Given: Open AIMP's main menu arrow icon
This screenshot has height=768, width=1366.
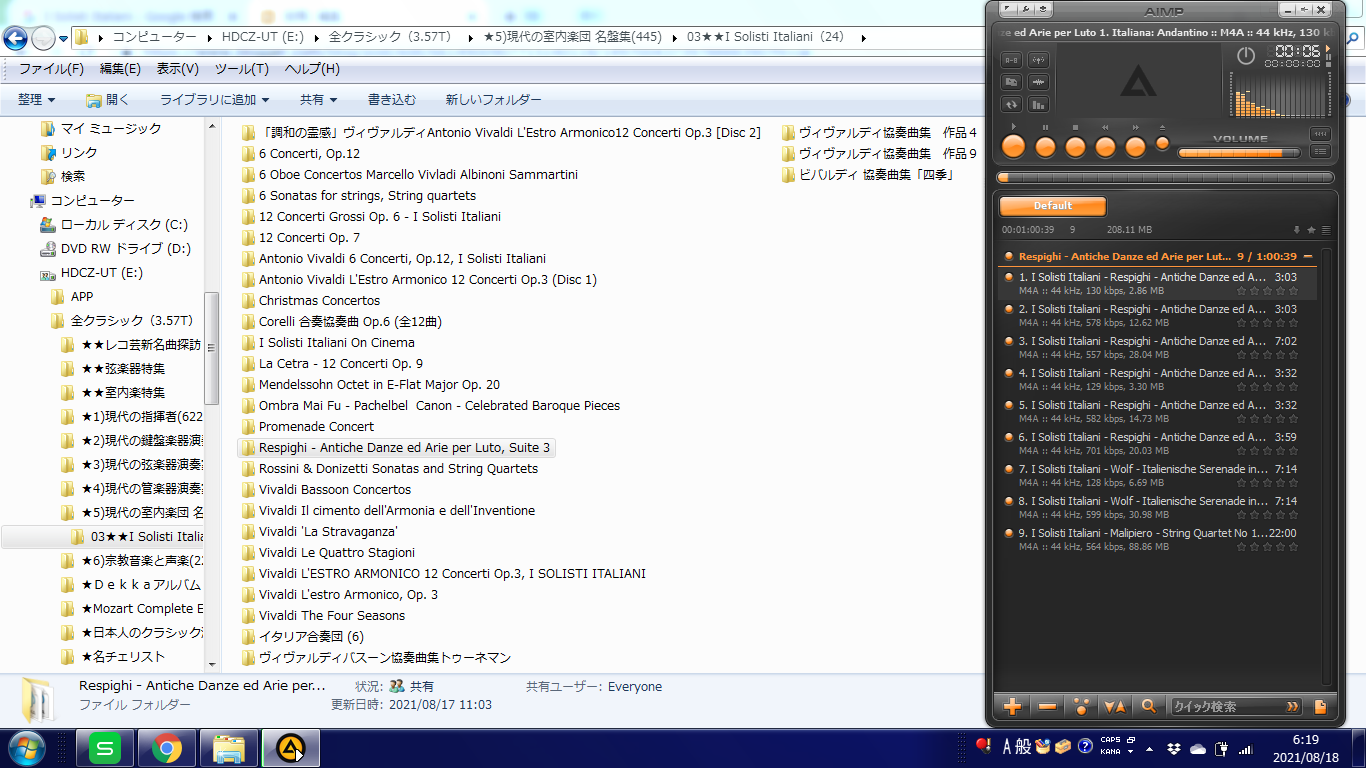Looking at the screenshot, I should point(1007,9).
